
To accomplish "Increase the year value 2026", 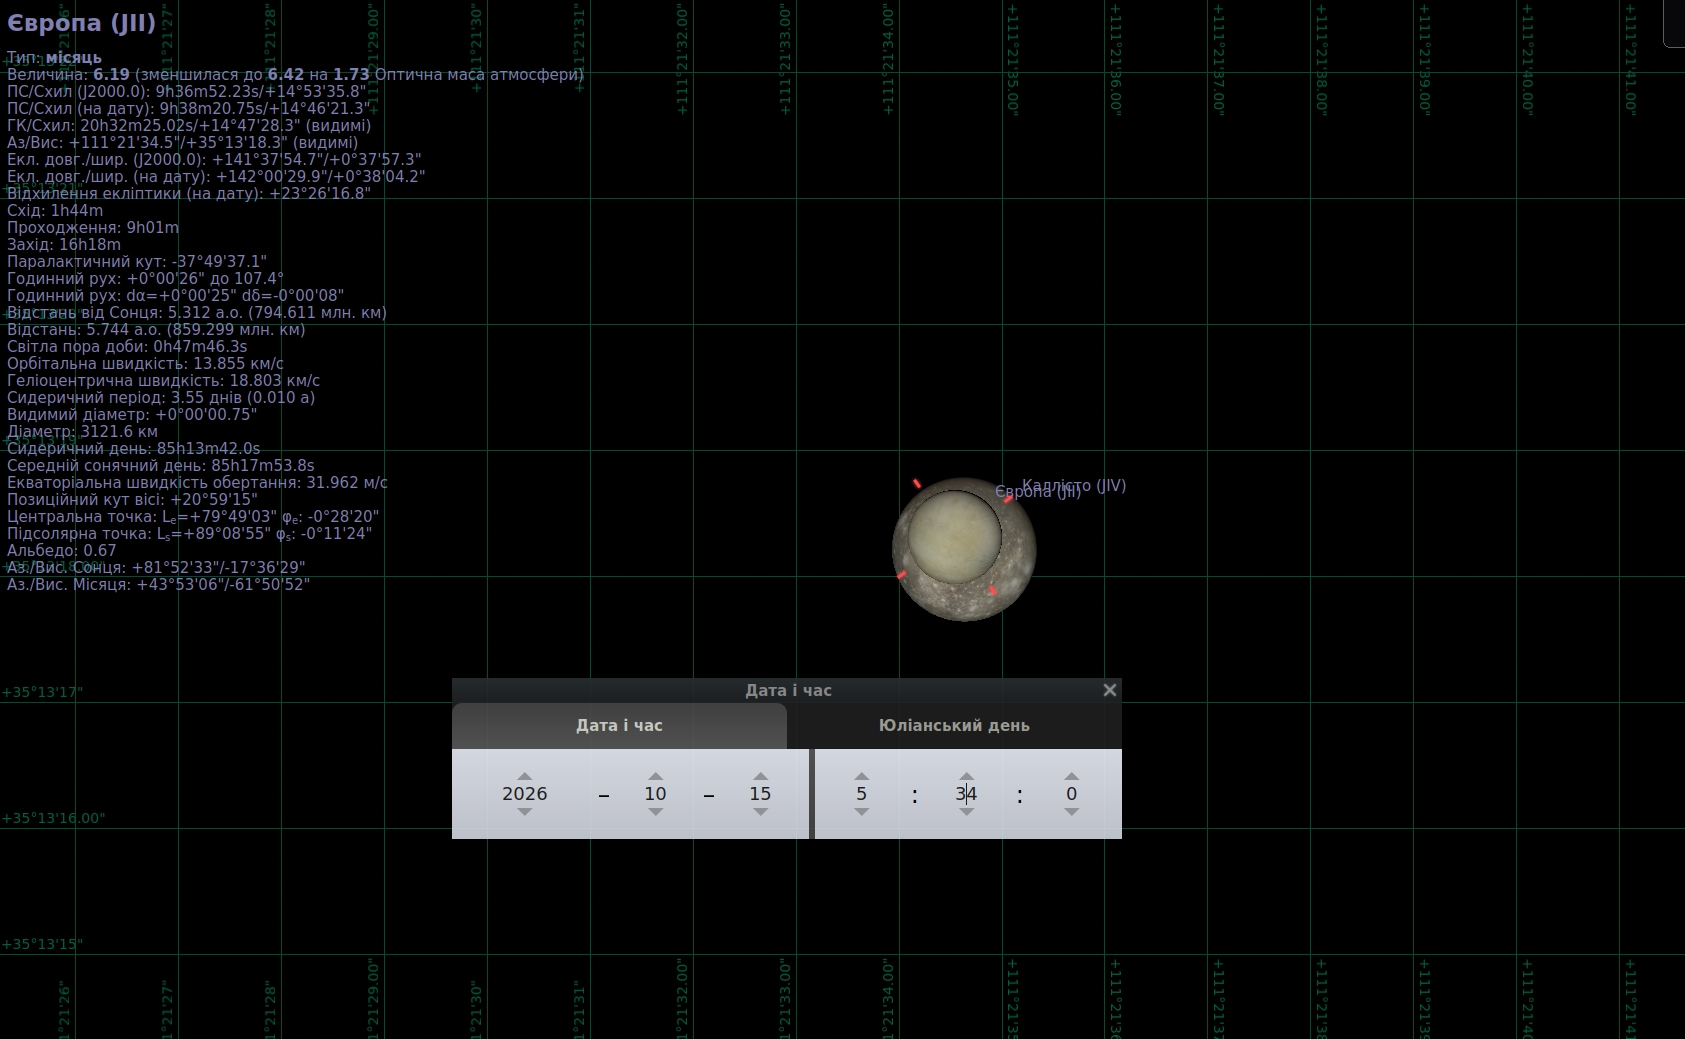I will coord(524,776).
